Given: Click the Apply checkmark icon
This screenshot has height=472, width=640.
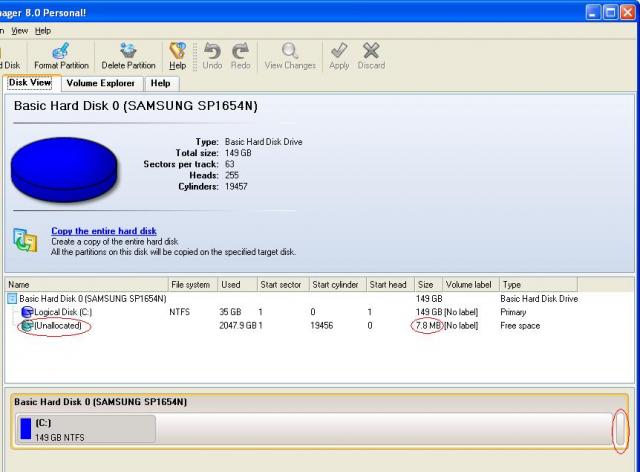Looking at the screenshot, I should (x=339, y=51).
